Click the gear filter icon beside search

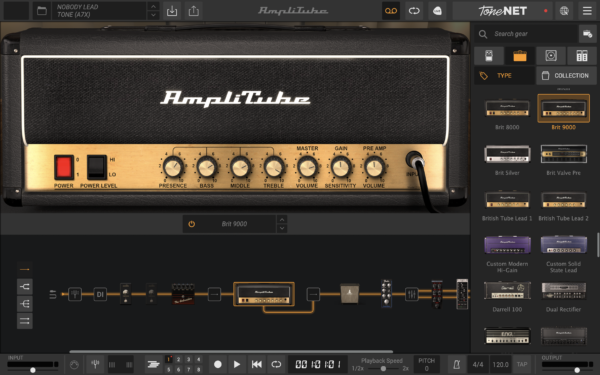pos(587,34)
